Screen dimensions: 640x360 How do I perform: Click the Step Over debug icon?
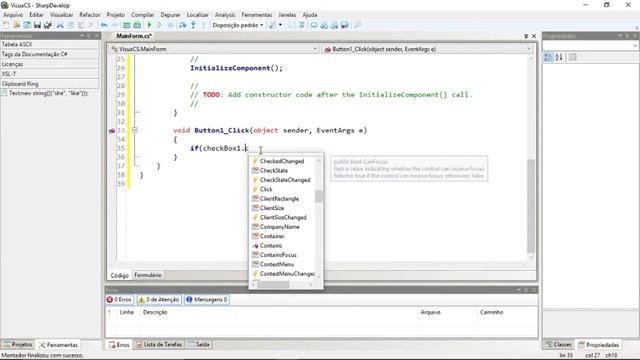tap(182, 25)
